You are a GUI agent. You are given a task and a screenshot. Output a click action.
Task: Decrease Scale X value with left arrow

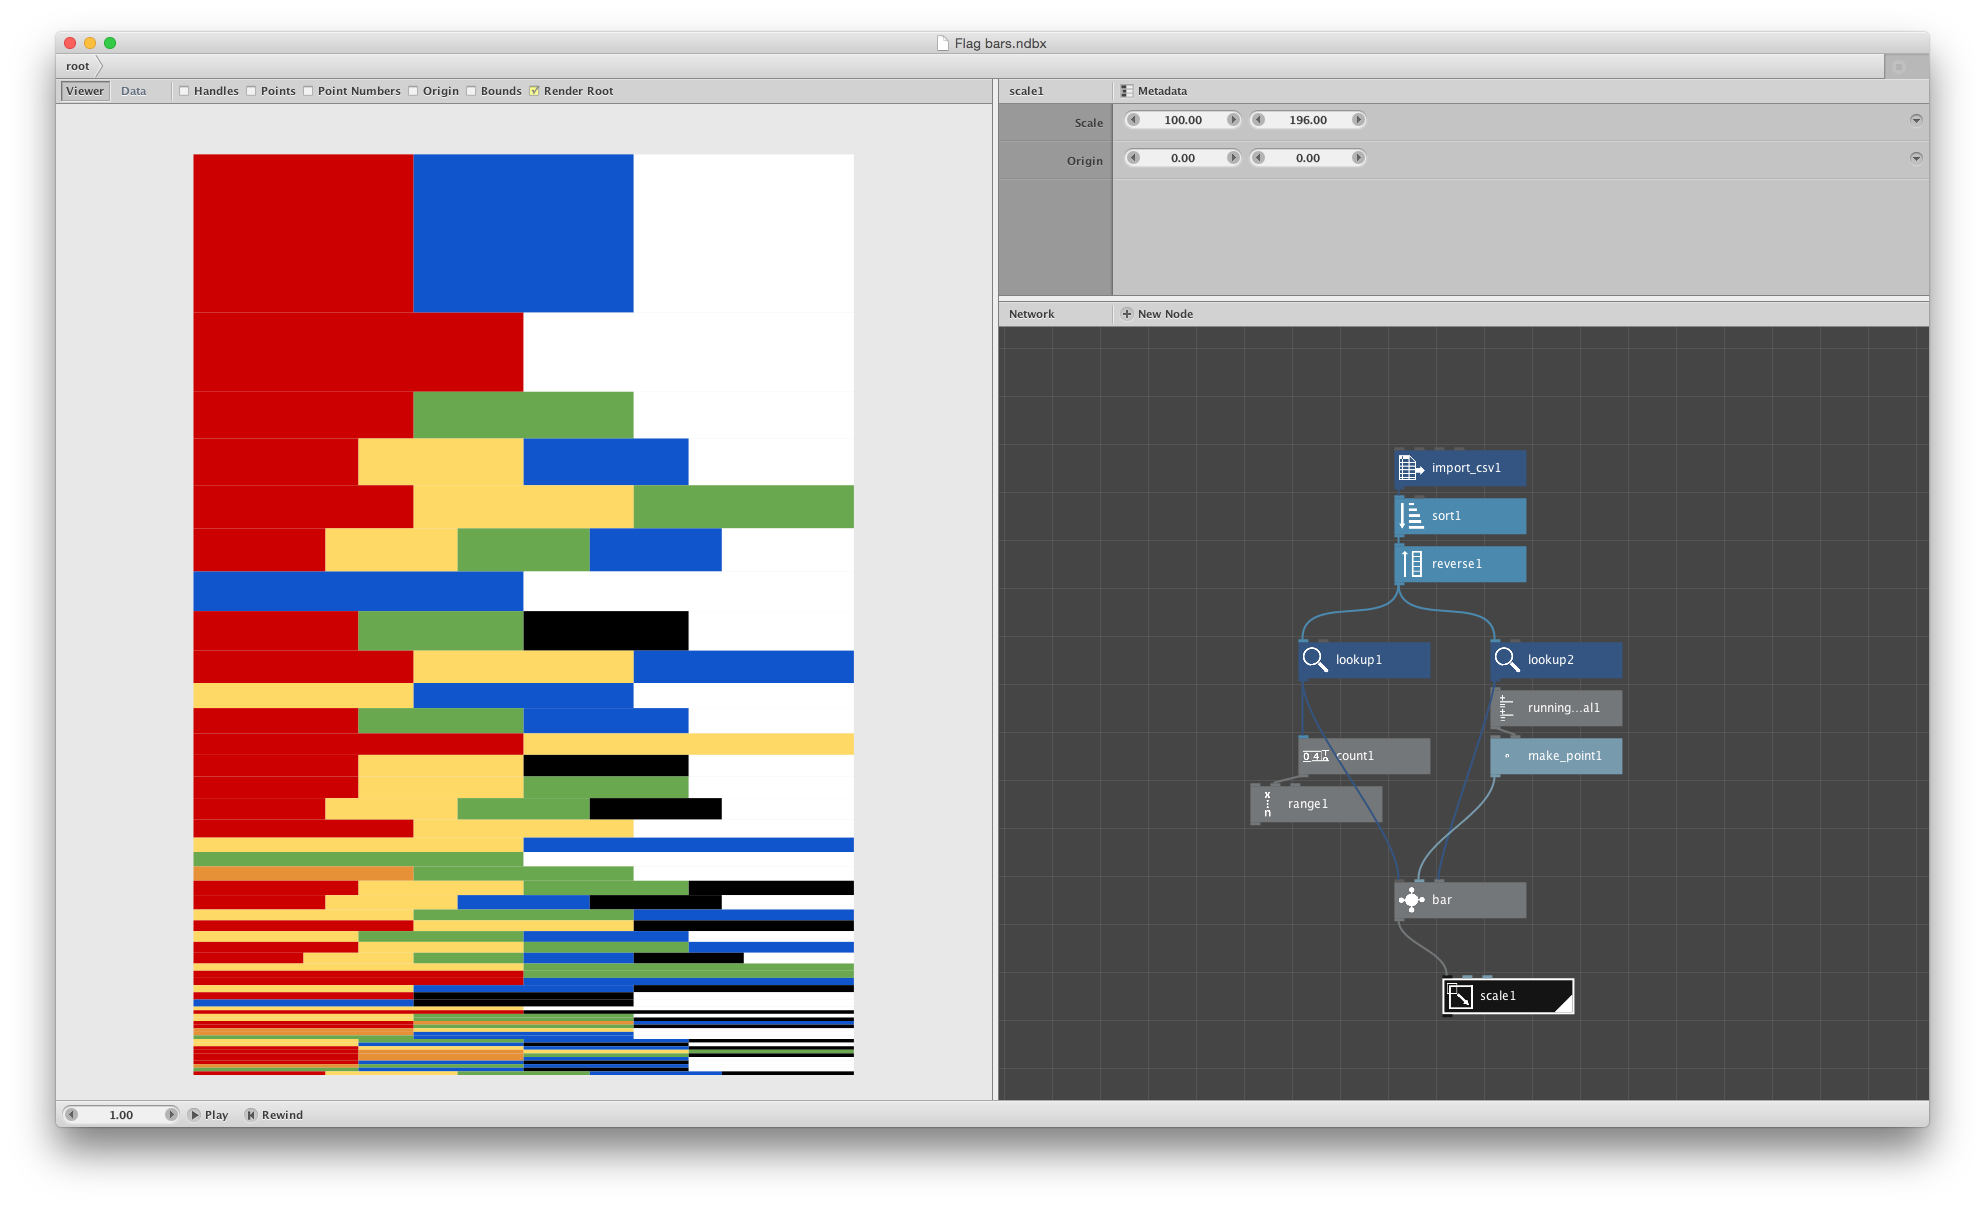tap(1133, 120)
